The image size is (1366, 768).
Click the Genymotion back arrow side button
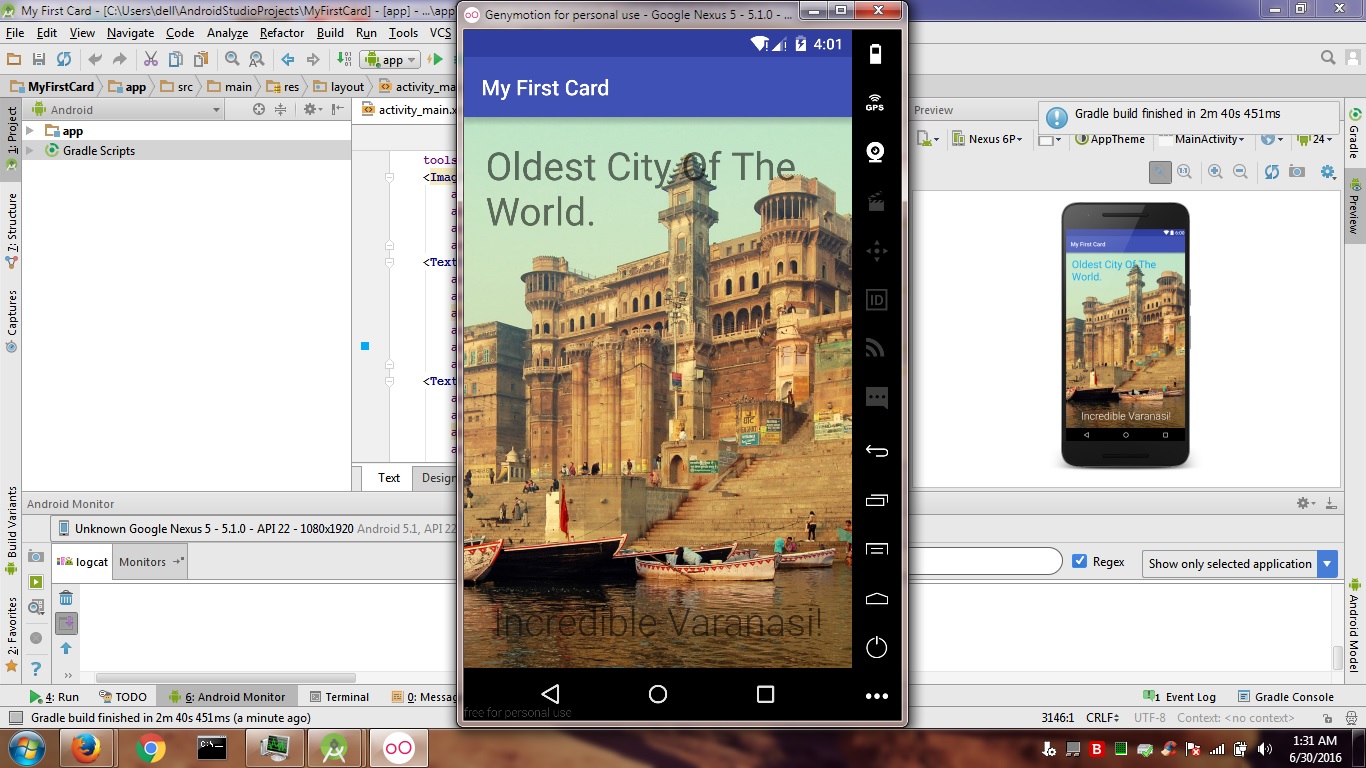pyautogui.click(x=876, y=451)
